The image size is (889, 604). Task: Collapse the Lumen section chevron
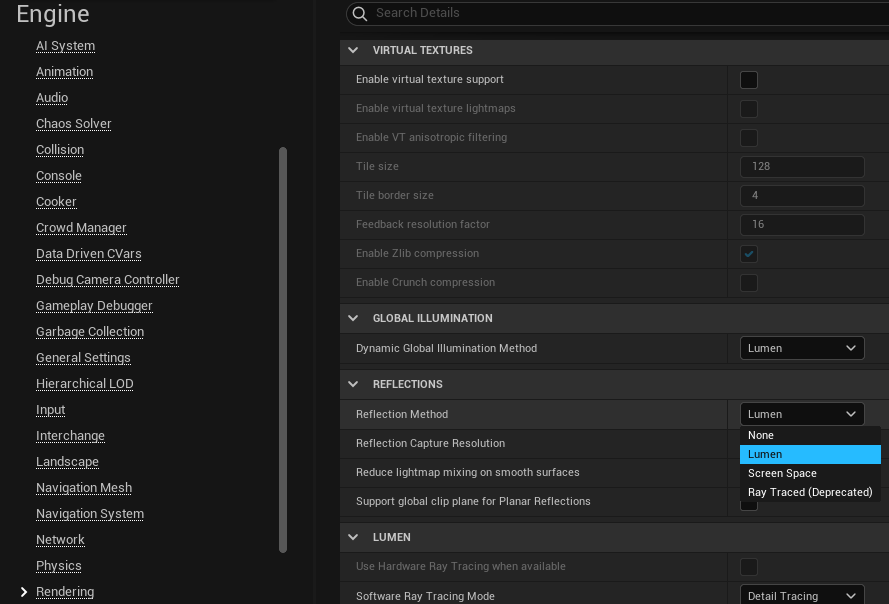tap(352, 537)
